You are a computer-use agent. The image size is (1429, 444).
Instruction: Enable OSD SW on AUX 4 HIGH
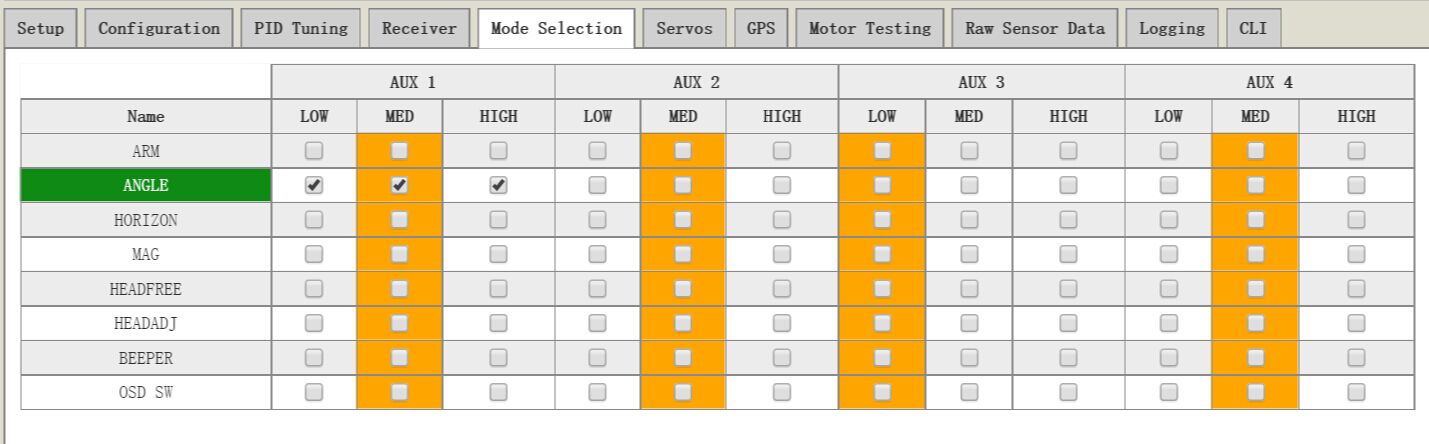tap(1356, 392)
